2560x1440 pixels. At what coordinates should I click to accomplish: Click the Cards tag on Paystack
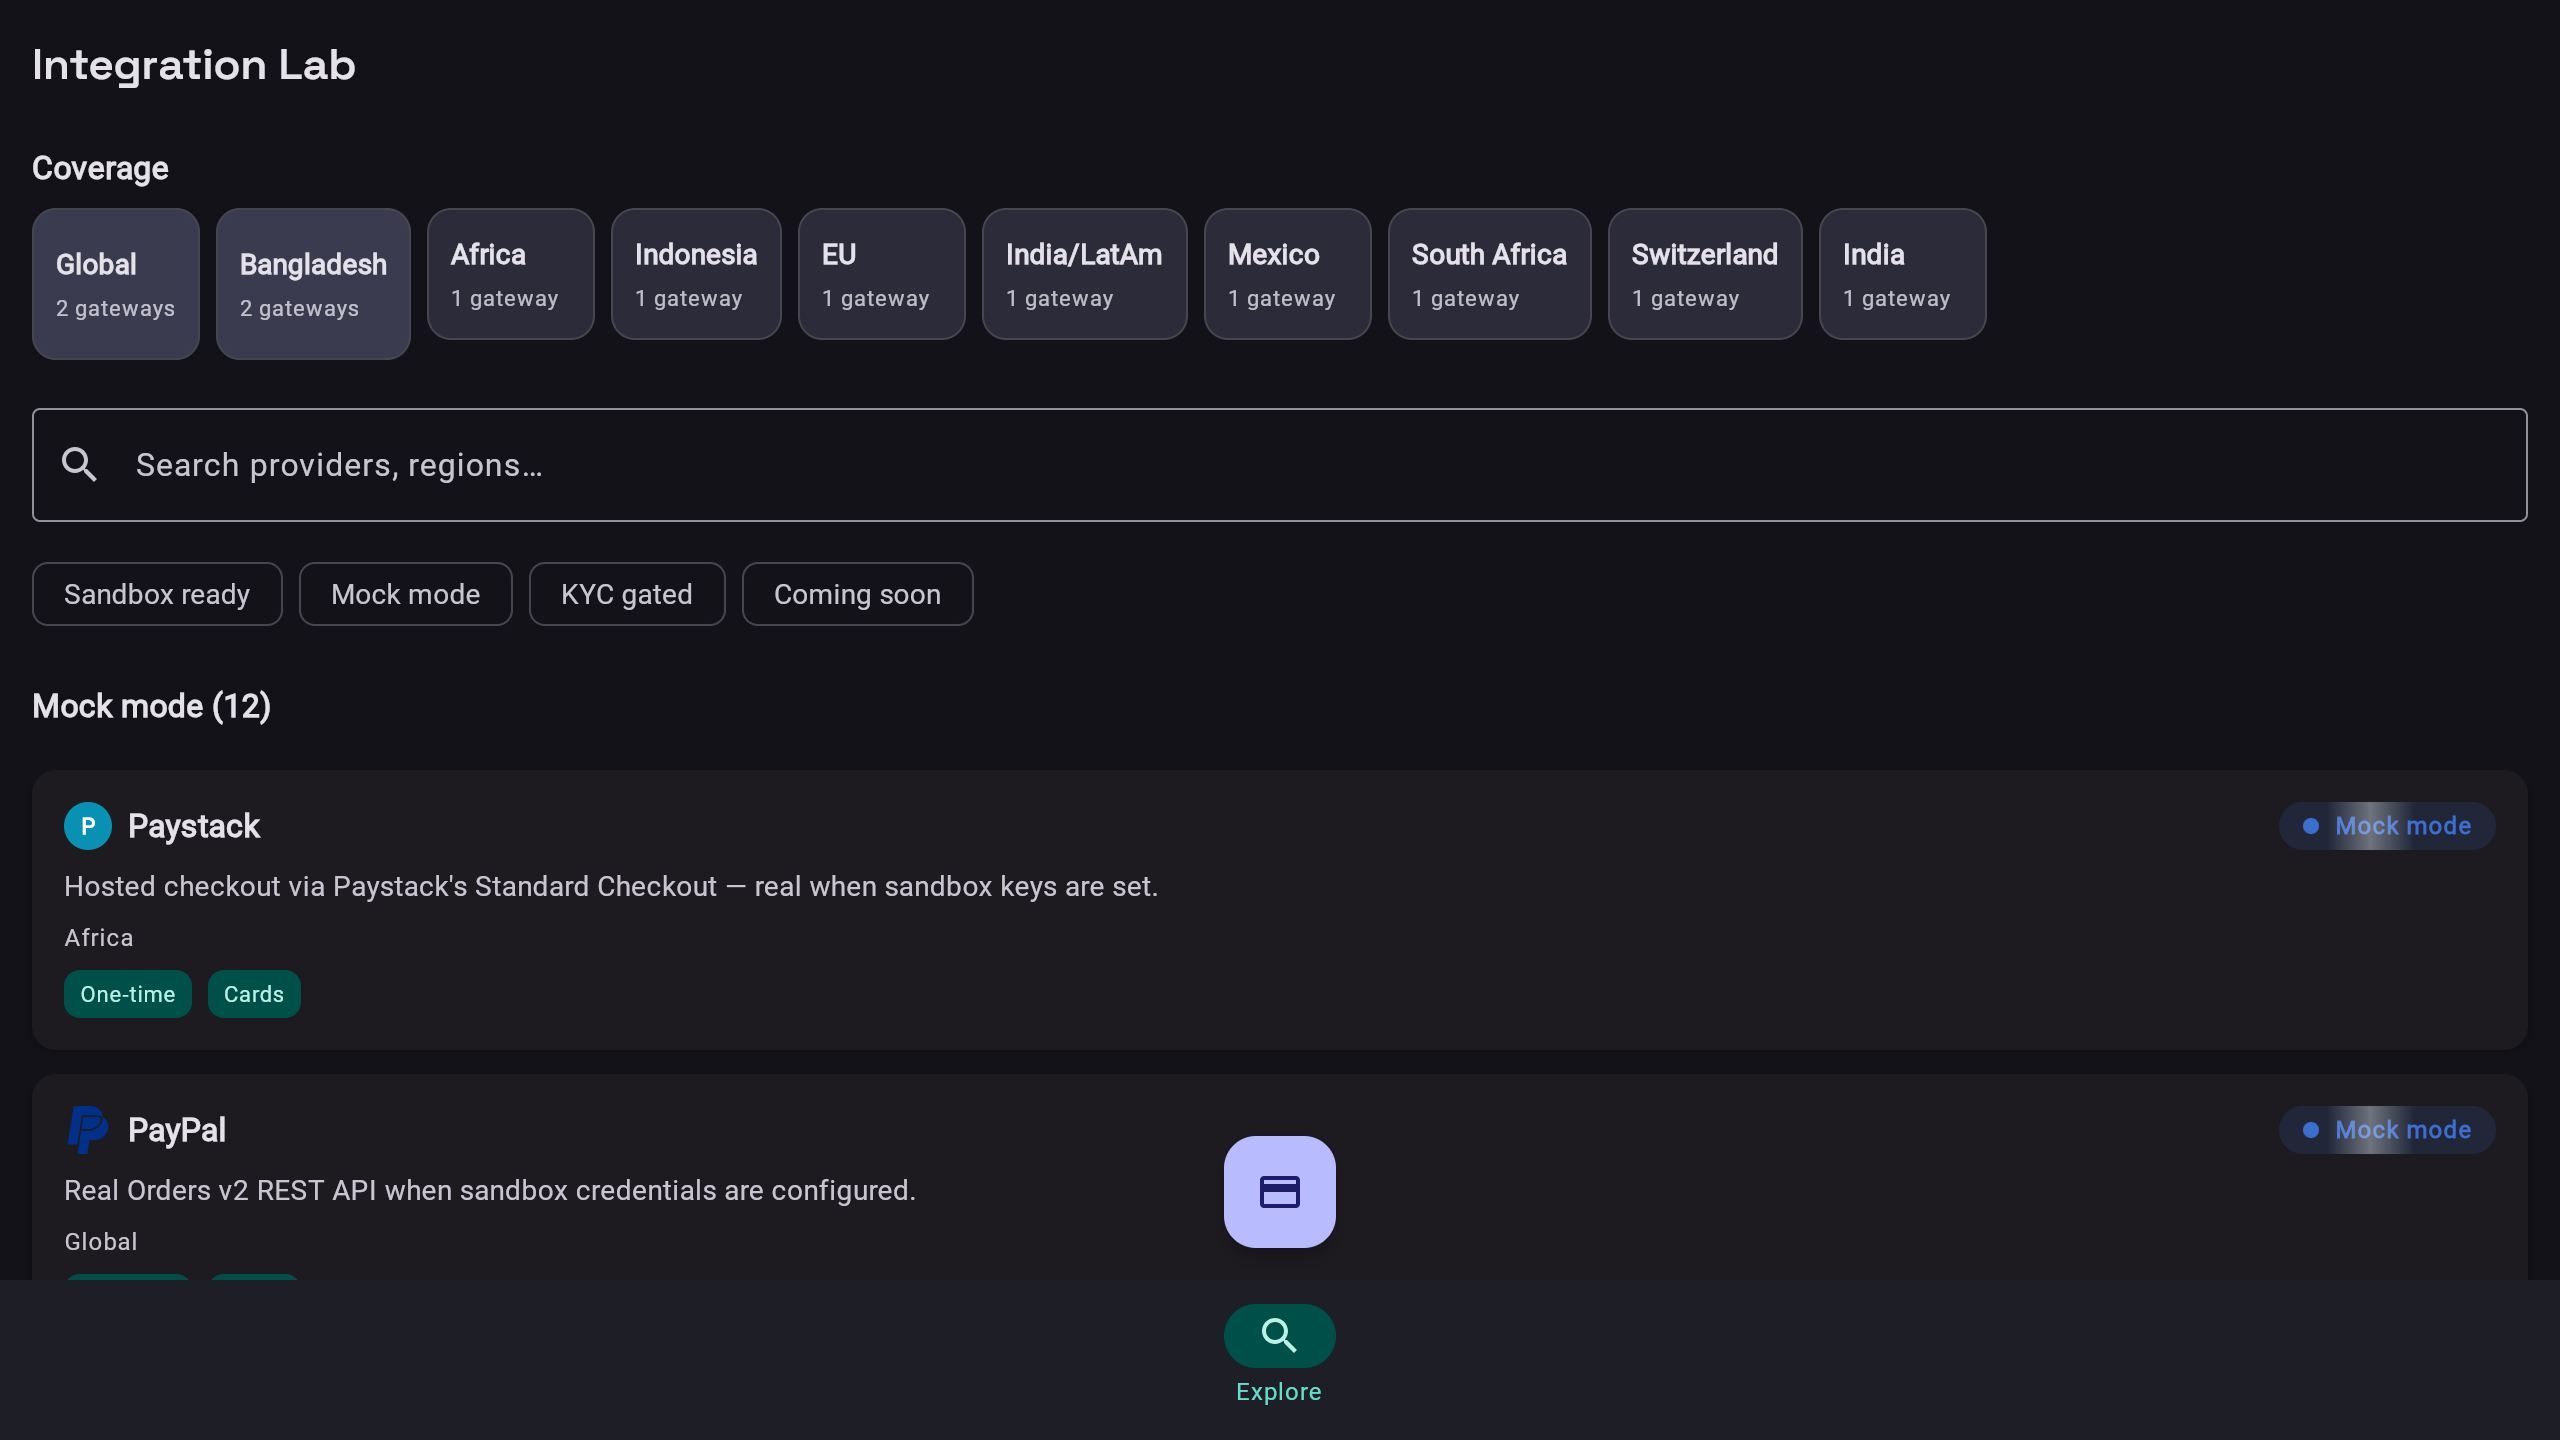tap(254, 994)
